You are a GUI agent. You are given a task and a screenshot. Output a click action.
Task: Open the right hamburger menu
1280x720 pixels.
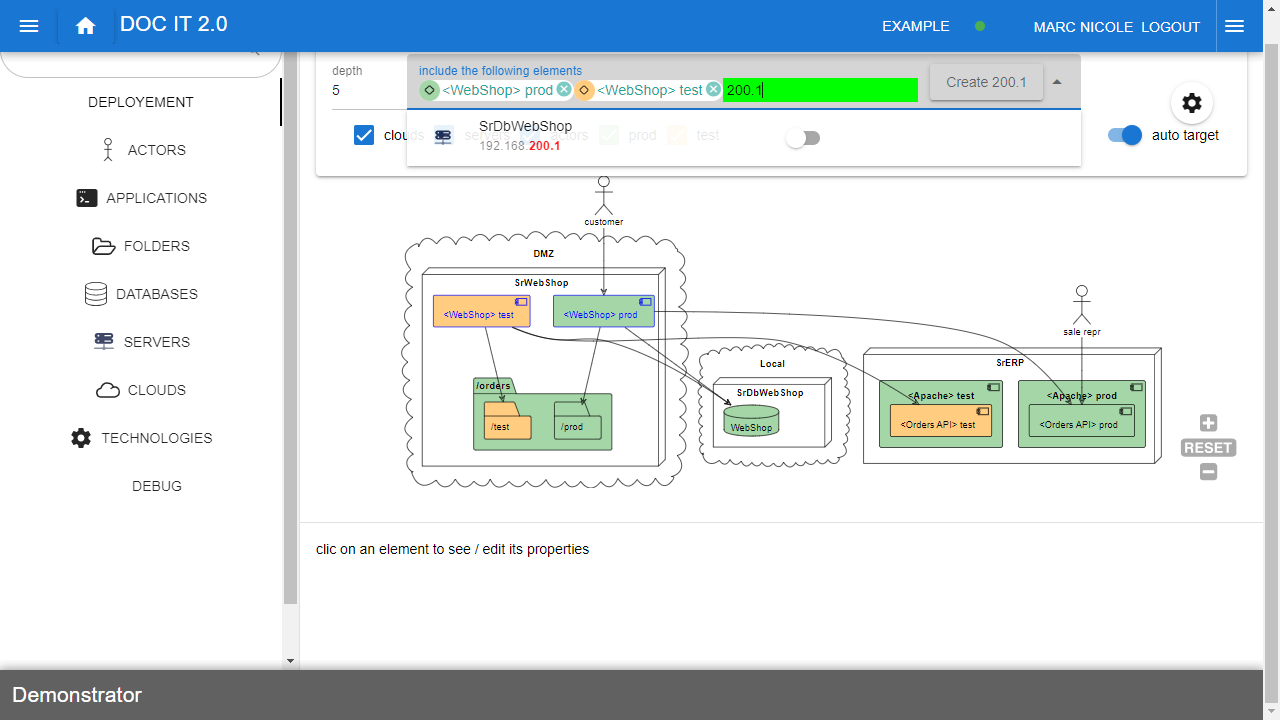(x=1234, y=26)
